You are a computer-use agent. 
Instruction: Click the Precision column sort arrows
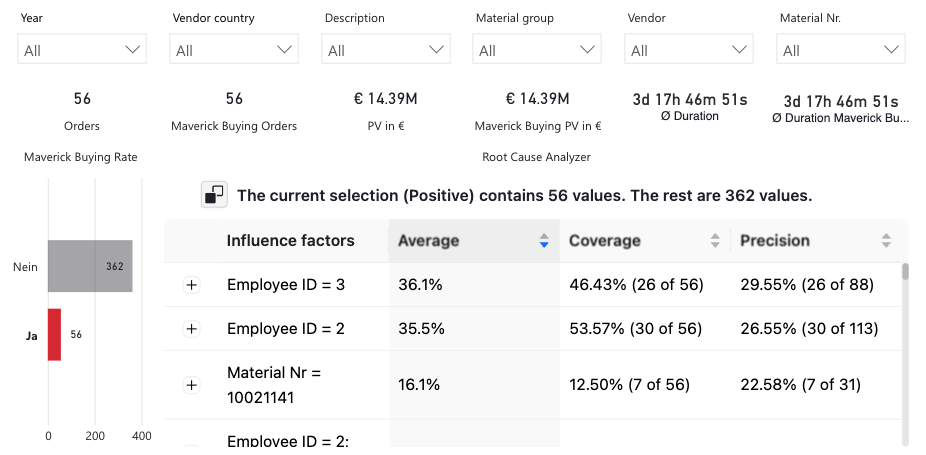(x=886, y=241)
